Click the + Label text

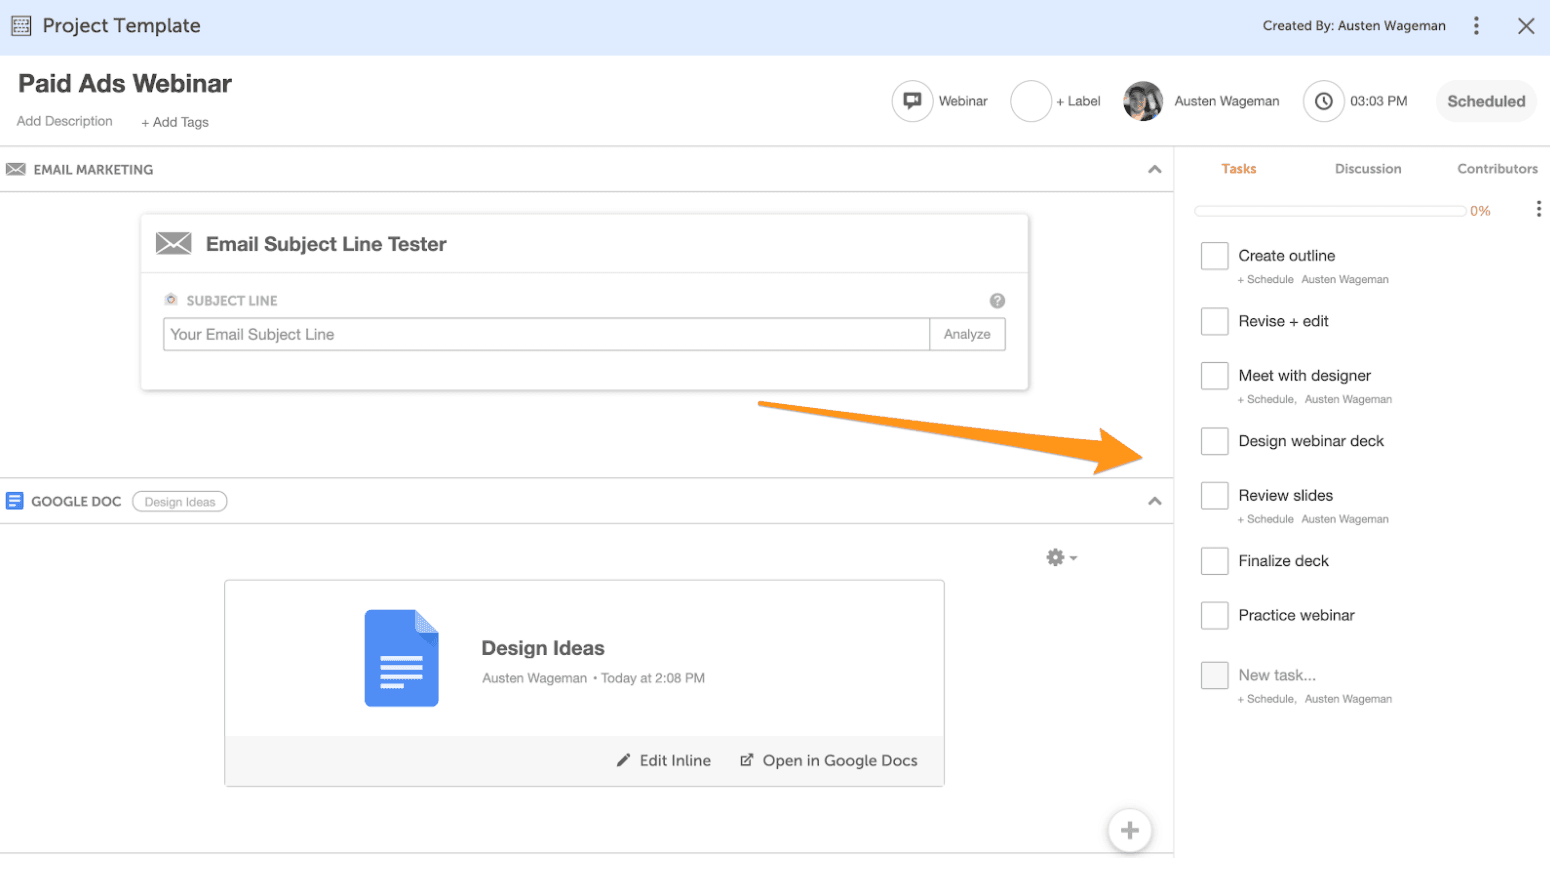[x=1078, y=101]
